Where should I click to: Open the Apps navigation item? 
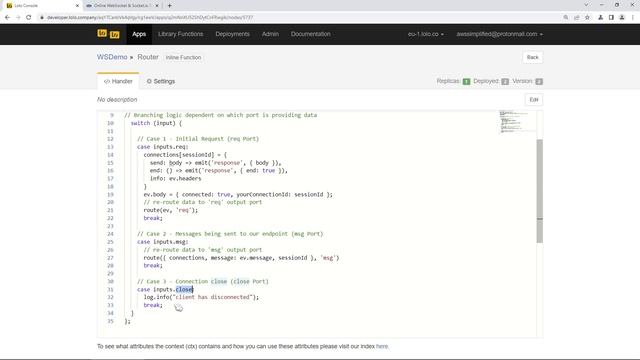[139, 34]
